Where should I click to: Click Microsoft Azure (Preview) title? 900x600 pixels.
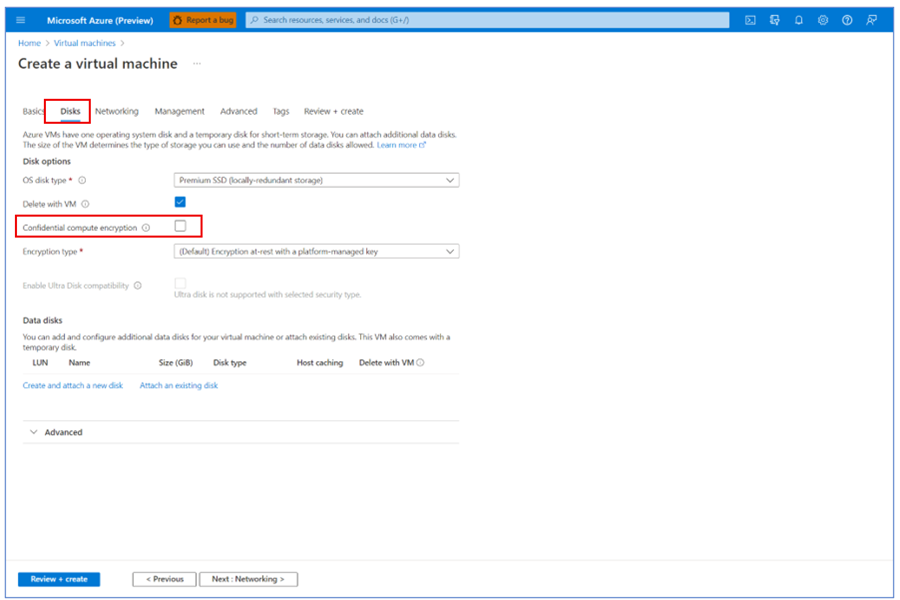pos(100,20)
